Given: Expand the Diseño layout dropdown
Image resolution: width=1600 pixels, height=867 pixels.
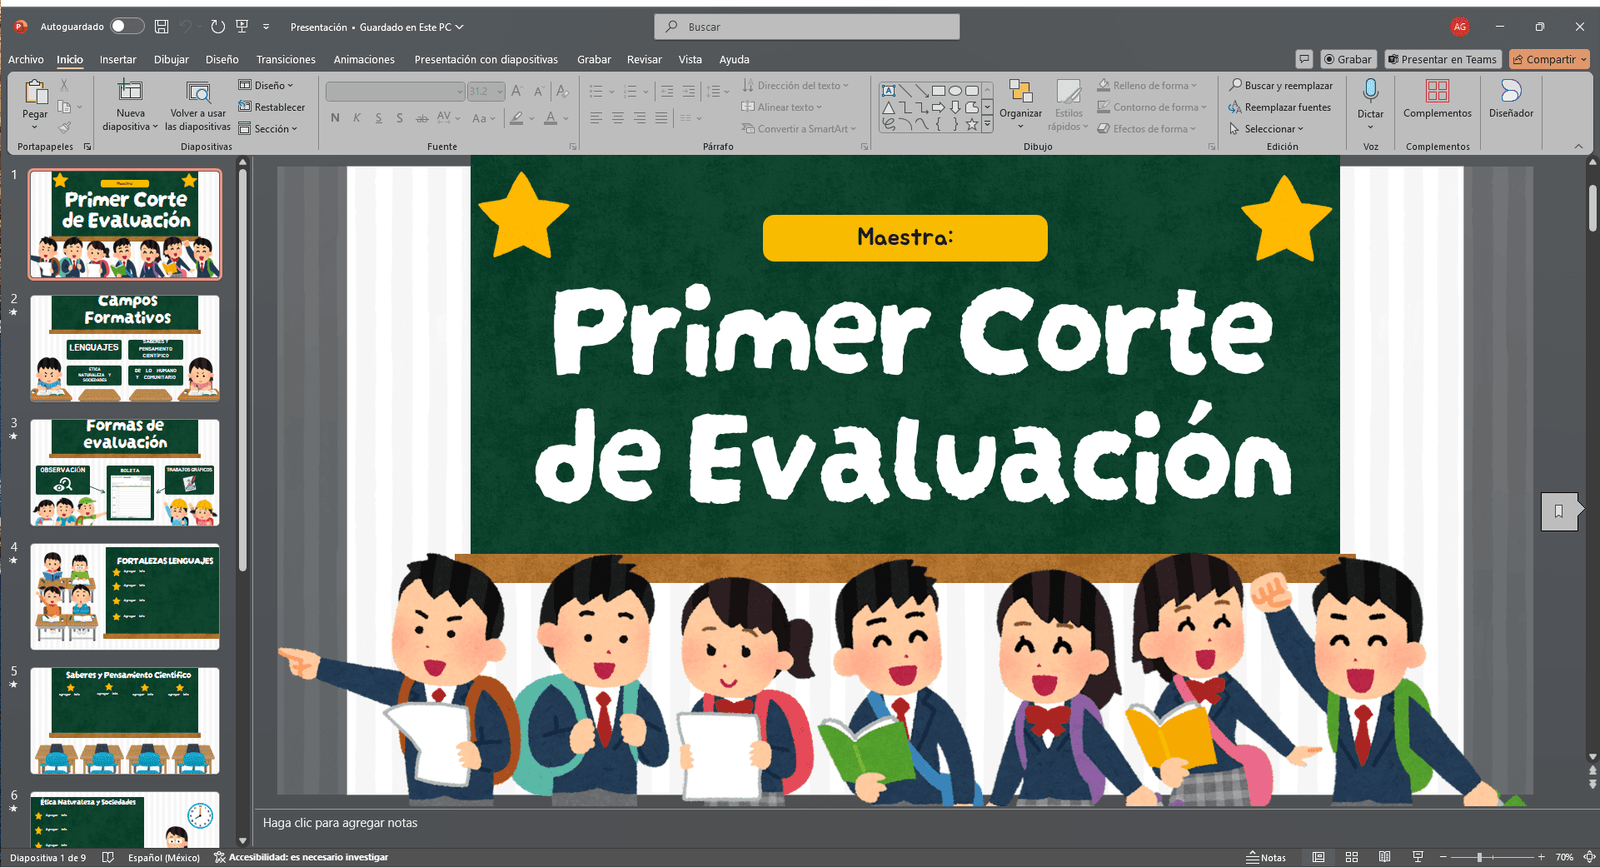Looking at the screenshot, I should pos(266,86).
